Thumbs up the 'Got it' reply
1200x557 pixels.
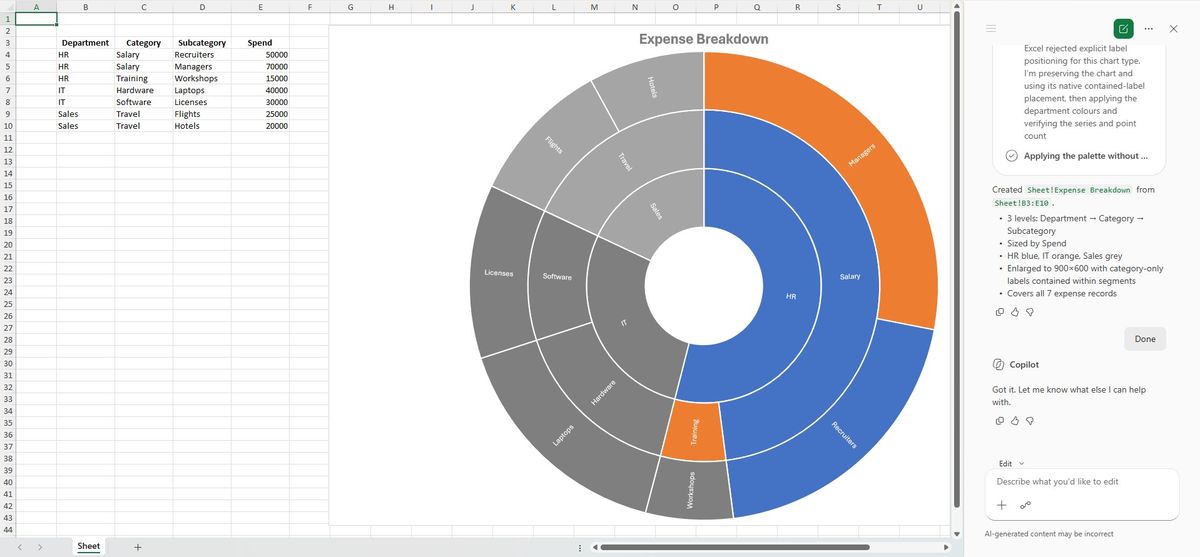click(x=1015, y=420)
